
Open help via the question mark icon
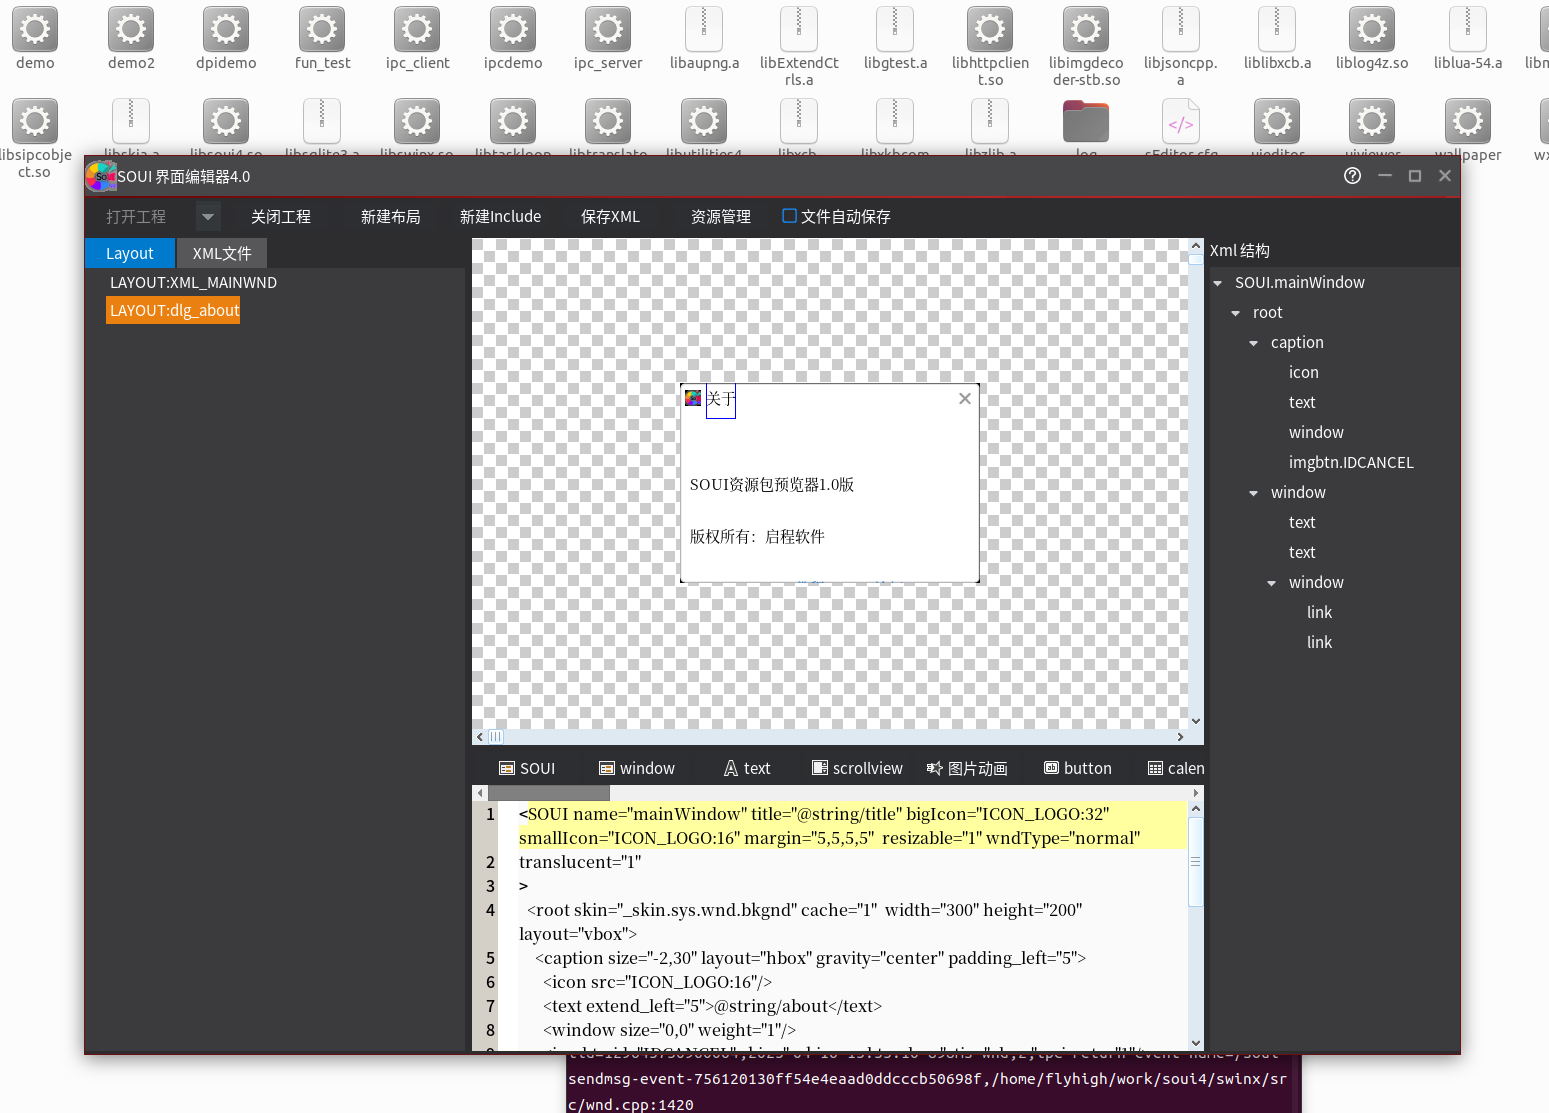[1353, 176]
